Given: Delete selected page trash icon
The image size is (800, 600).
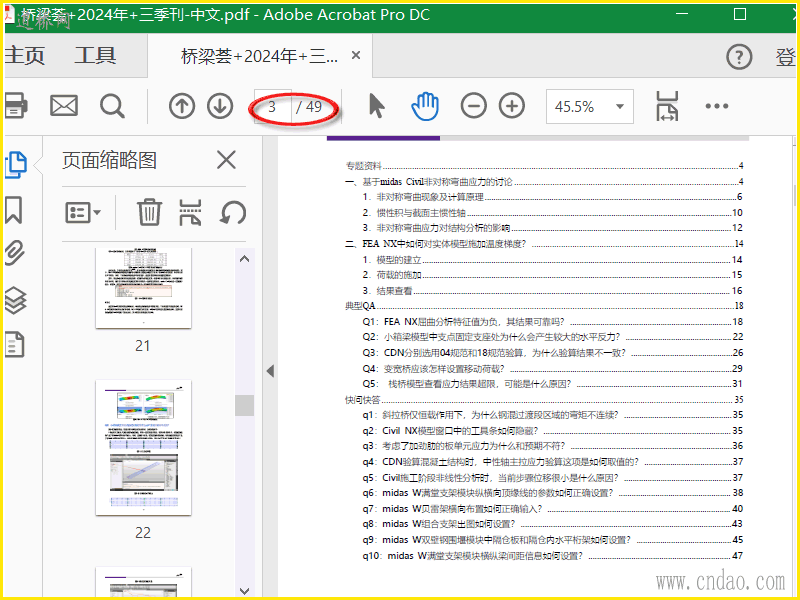Looking at the screenshot, I should coord(149,212).
